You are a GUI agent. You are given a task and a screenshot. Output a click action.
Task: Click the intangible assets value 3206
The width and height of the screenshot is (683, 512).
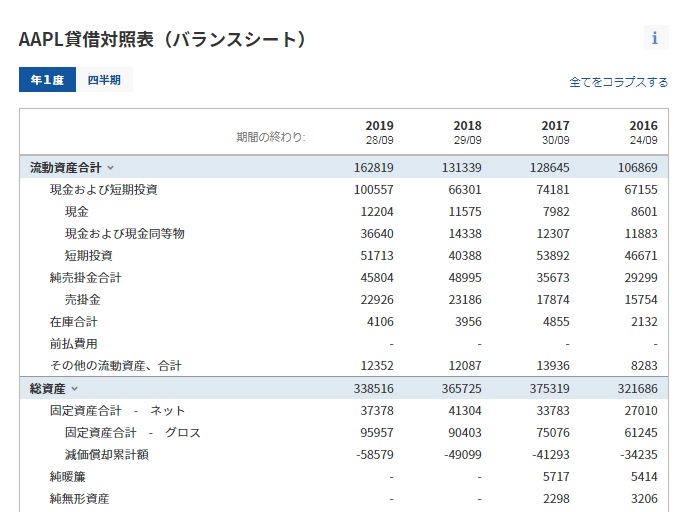click(644, 498)
